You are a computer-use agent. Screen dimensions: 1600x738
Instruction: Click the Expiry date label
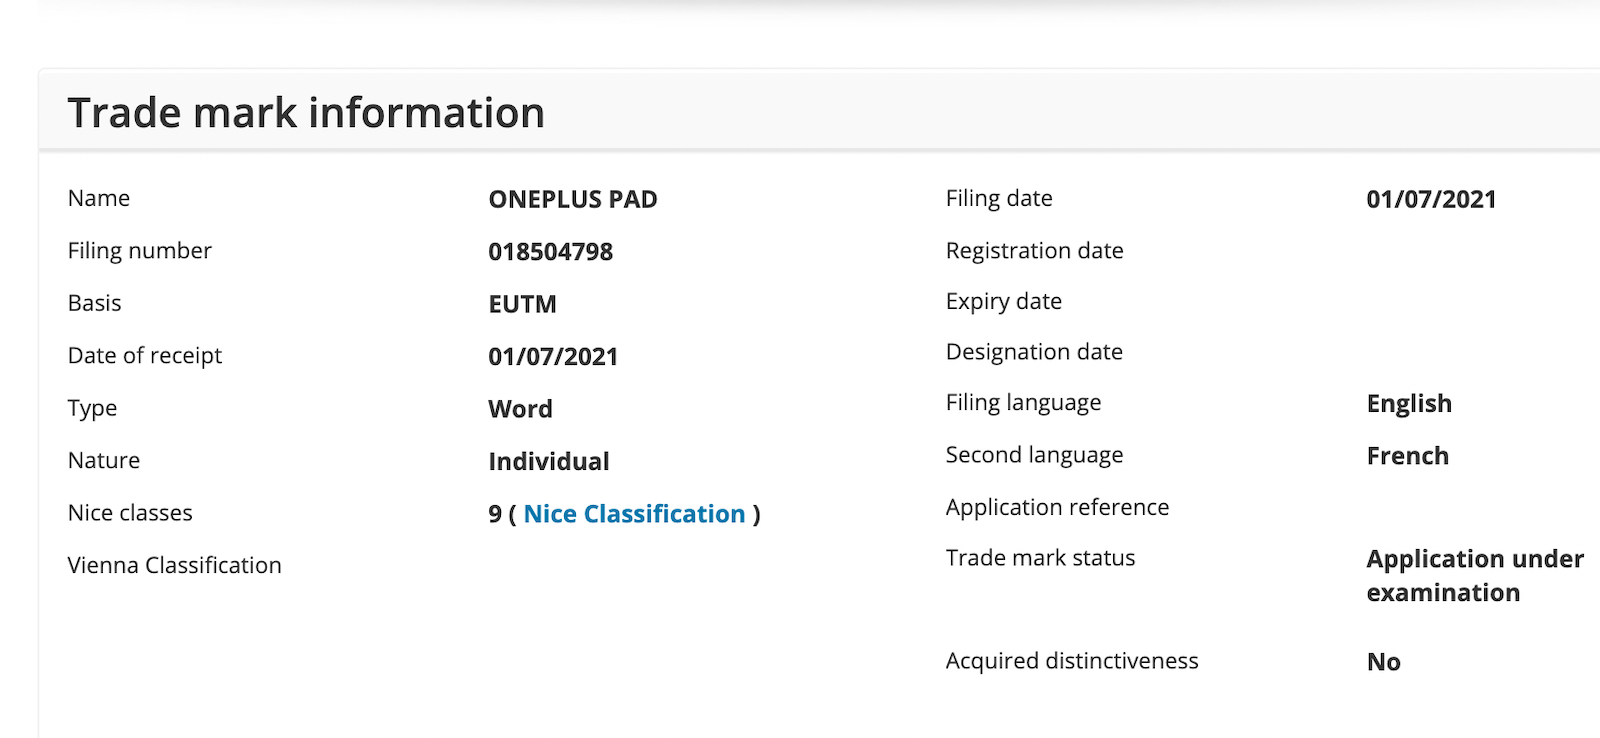point(1003,301)
